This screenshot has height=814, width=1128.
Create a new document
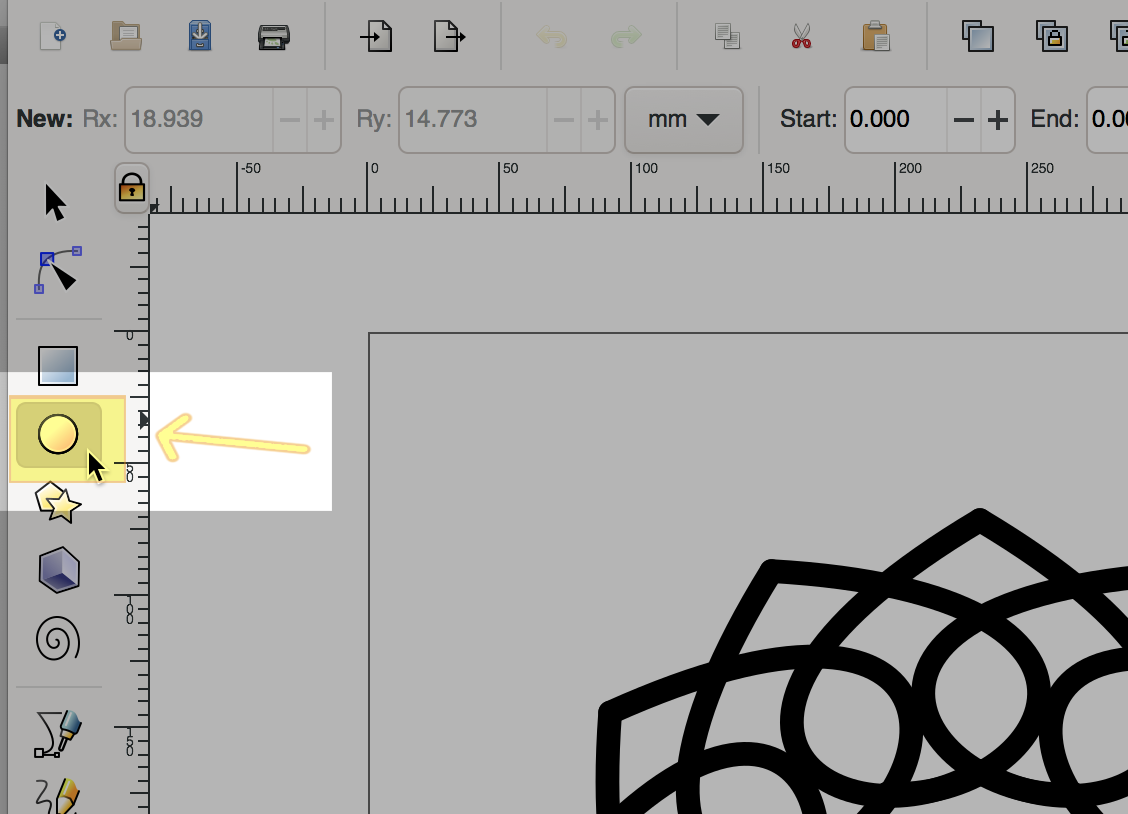click(52, 37)
